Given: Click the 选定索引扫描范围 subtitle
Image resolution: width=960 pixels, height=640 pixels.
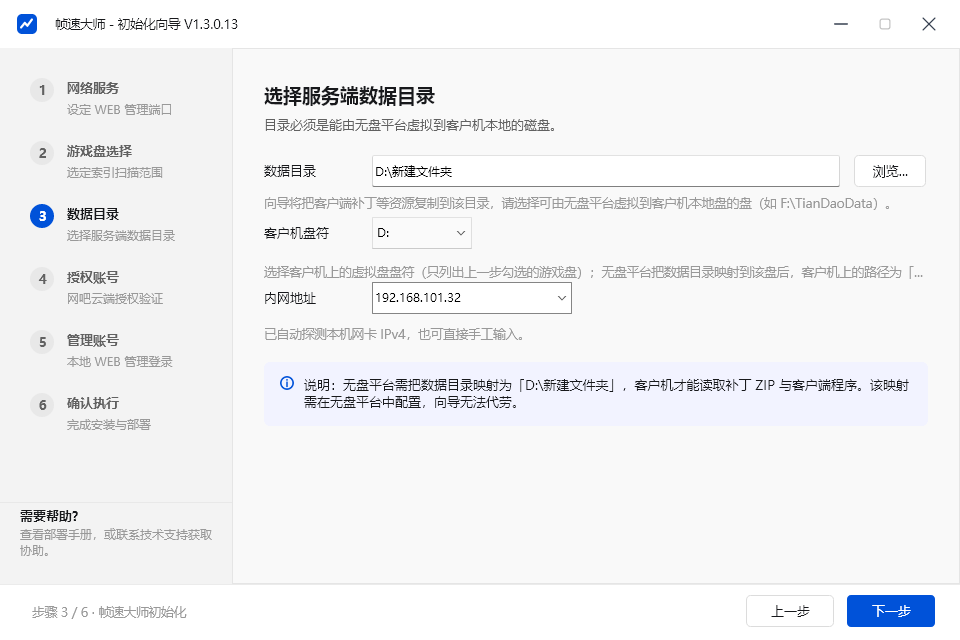Looking at the screenshot, I should coord(114,173).
